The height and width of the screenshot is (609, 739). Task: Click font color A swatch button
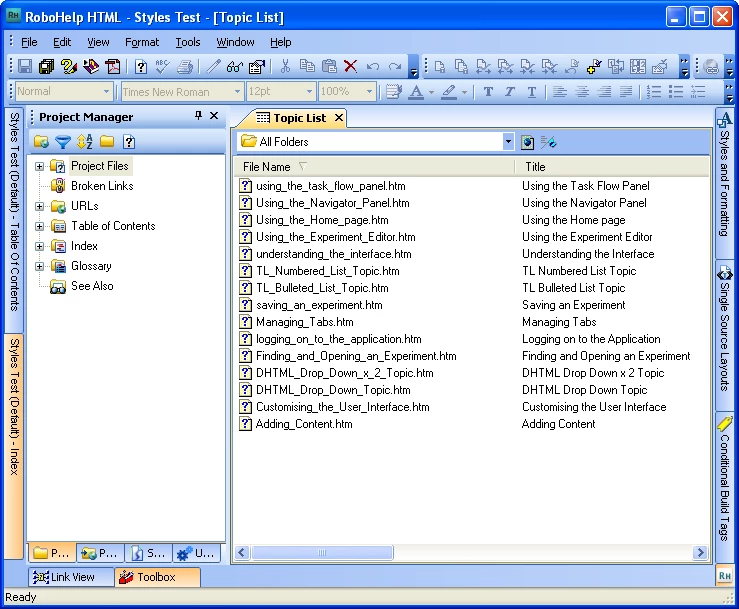tap(416, 91)
